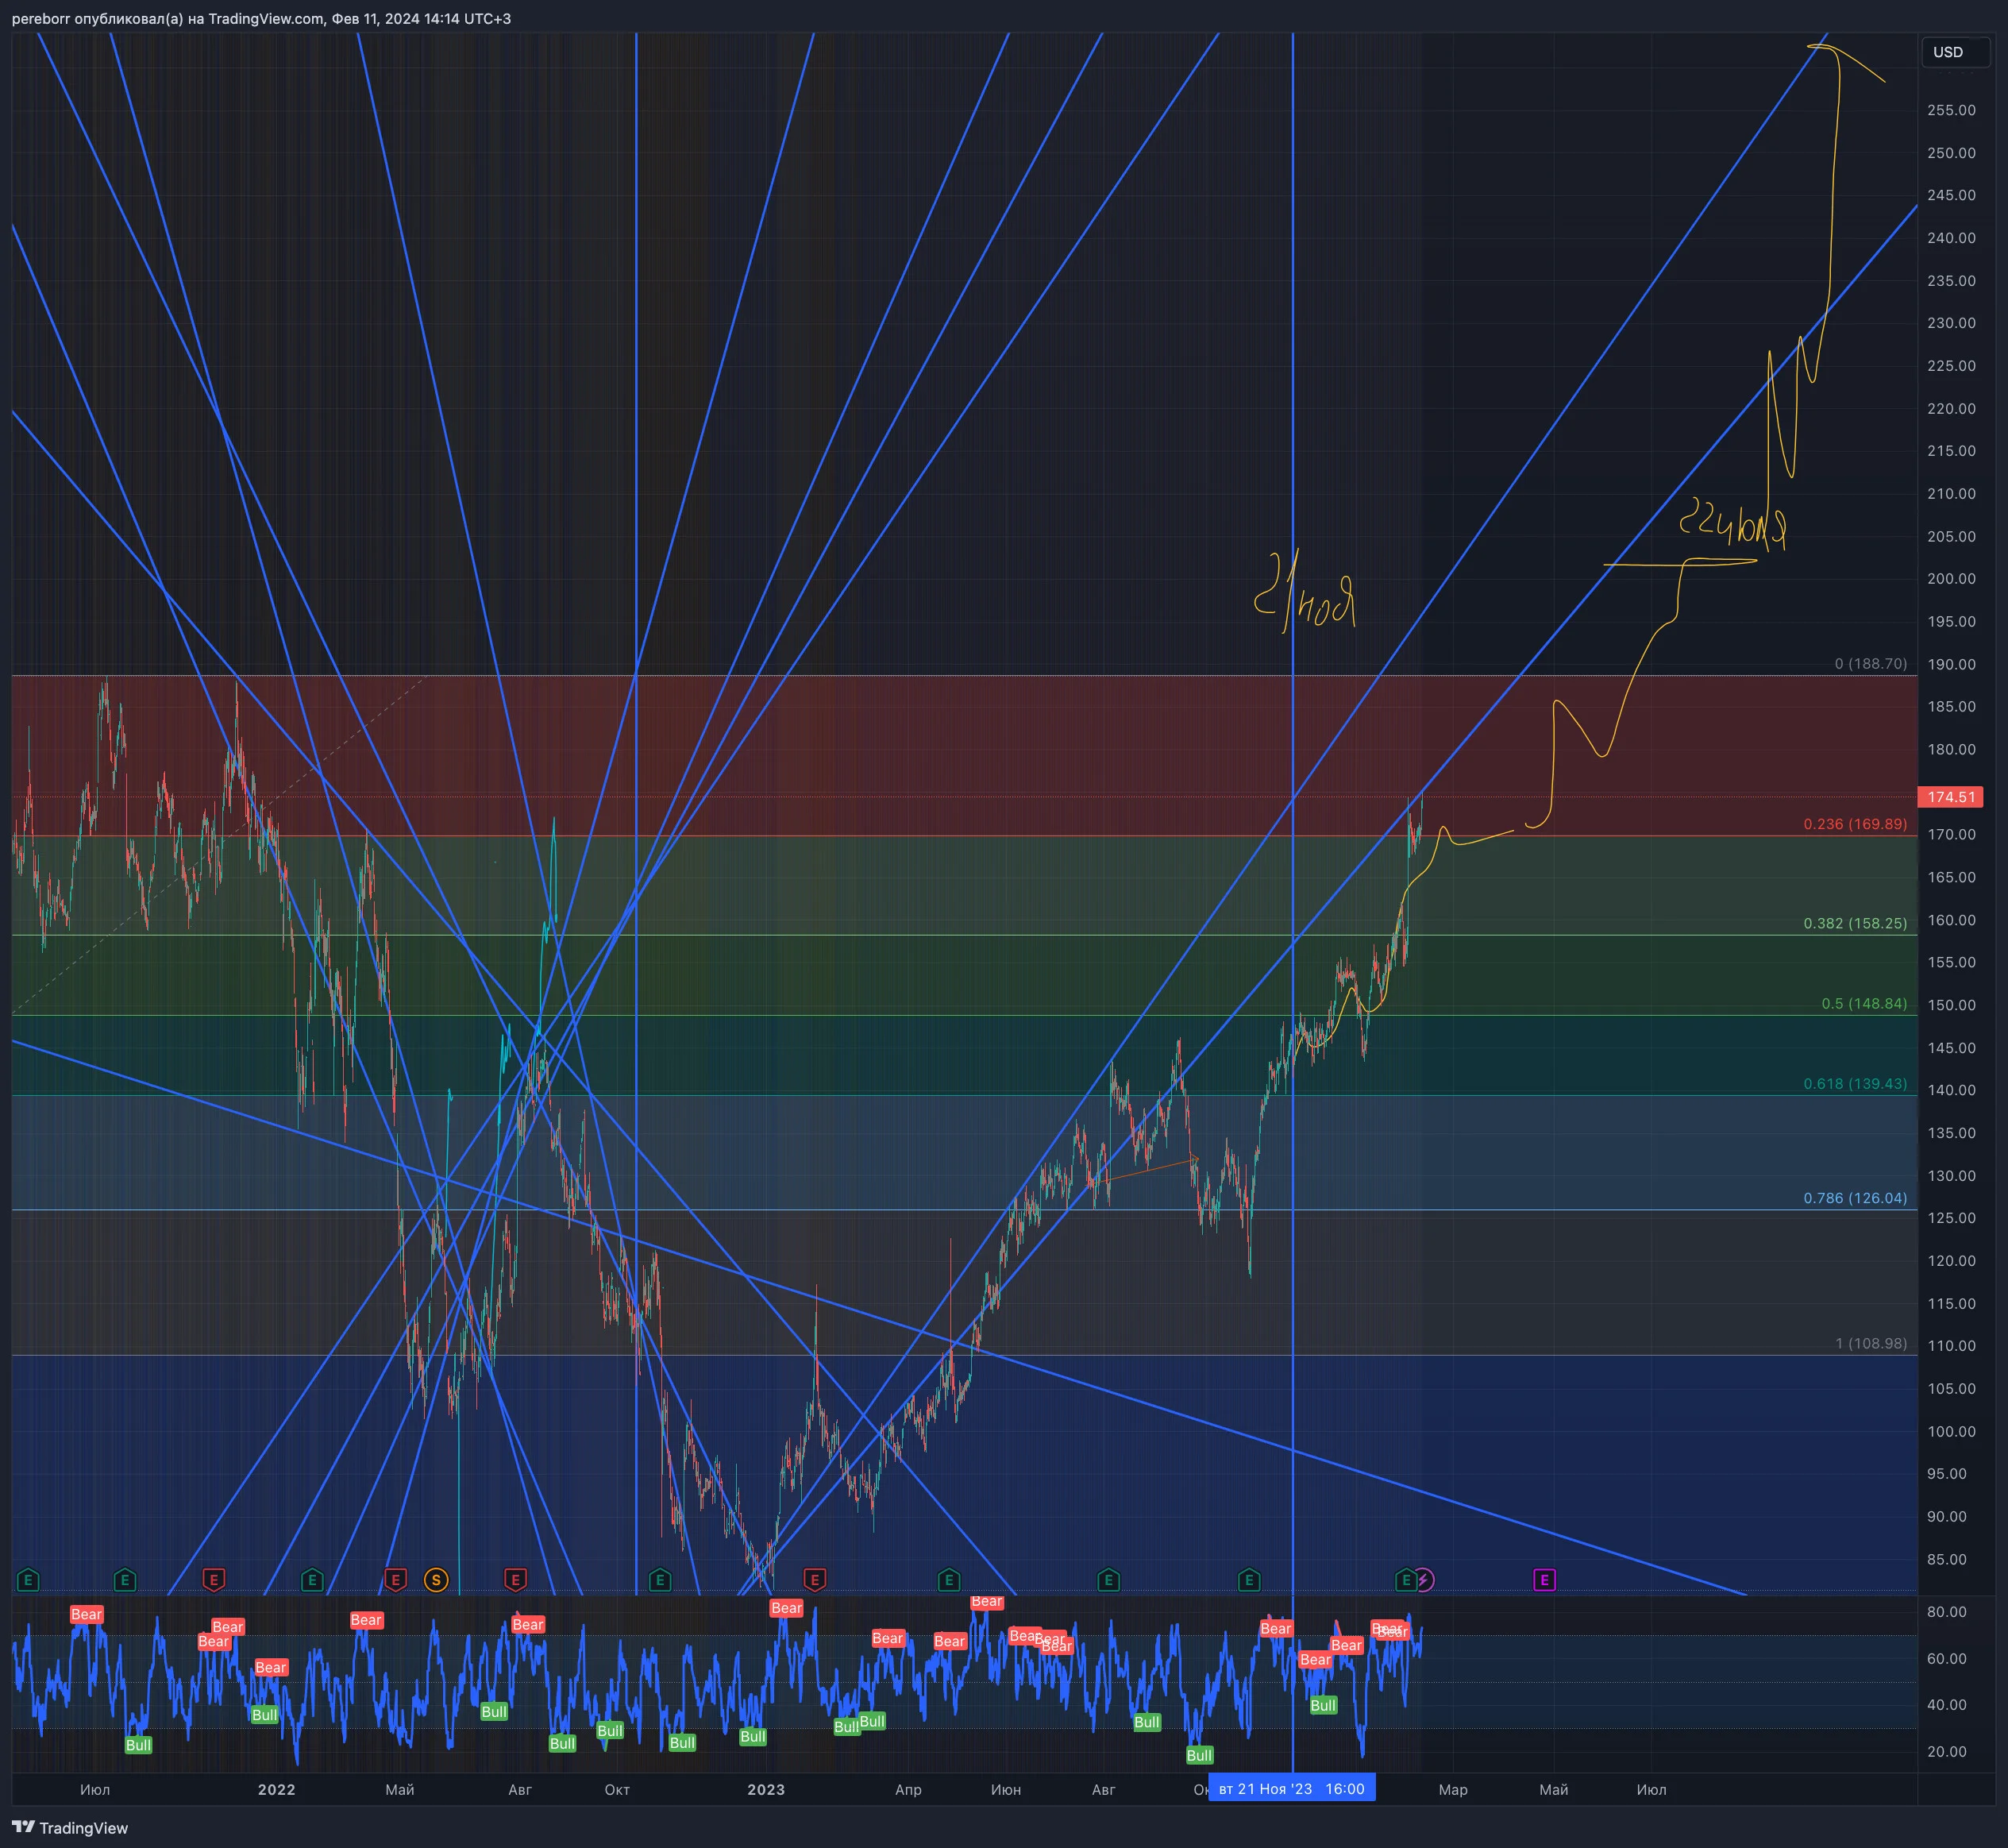This screenshot has width=2008, height=1848.
Task: Click the TradingView logo at bottom left
Action: (70, 1828)
